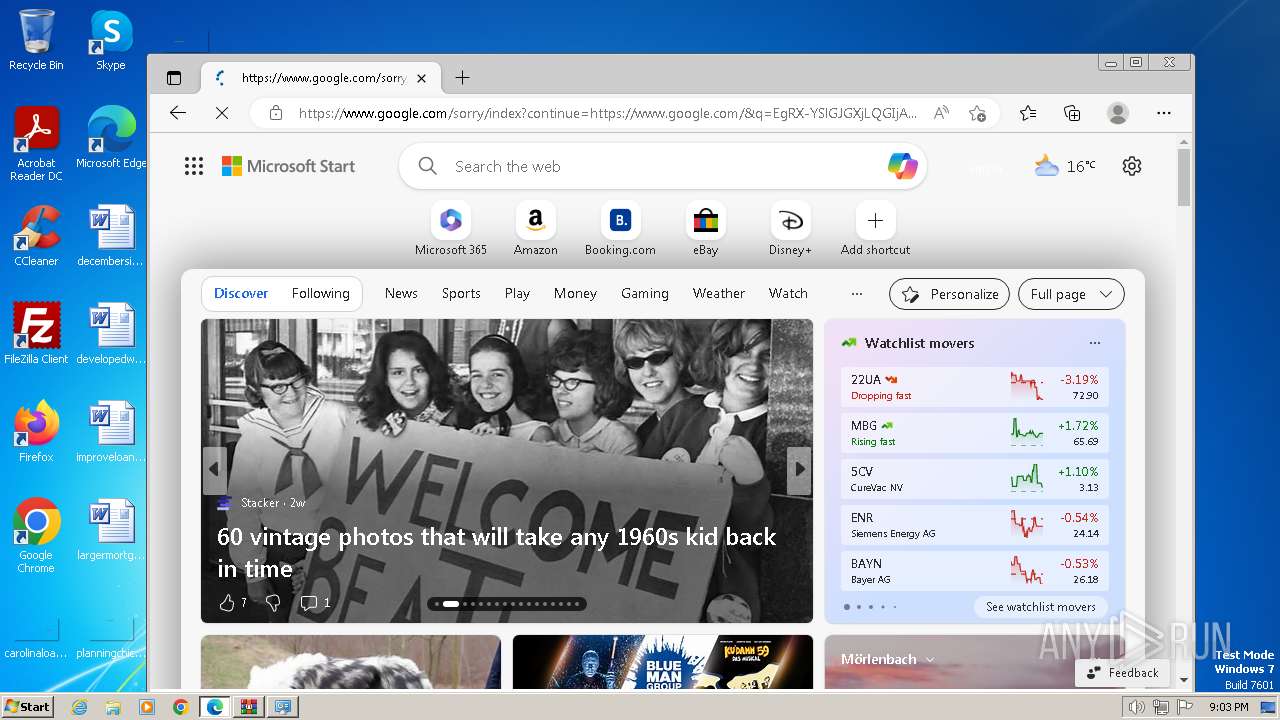The width and height of the screenshot is (1280, 720).
Task: Open the Blue Man Group card thumbnail
Action: (x=663, y=662)
